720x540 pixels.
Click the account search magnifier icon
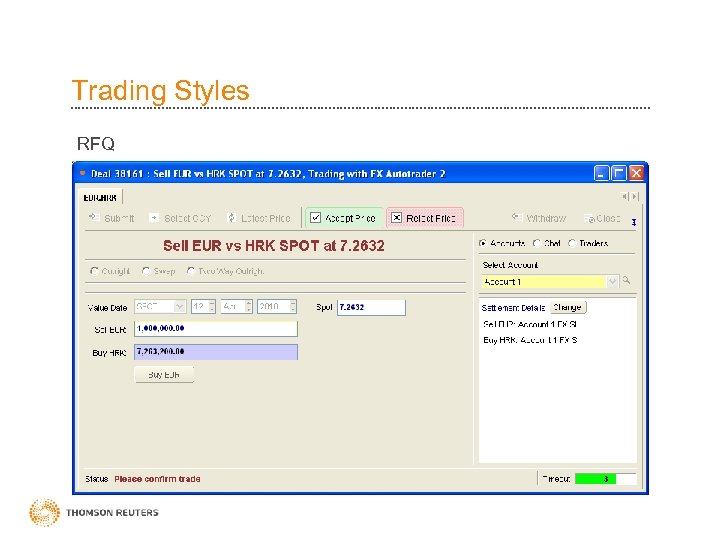pyautogui.click(x=626, y=280)
